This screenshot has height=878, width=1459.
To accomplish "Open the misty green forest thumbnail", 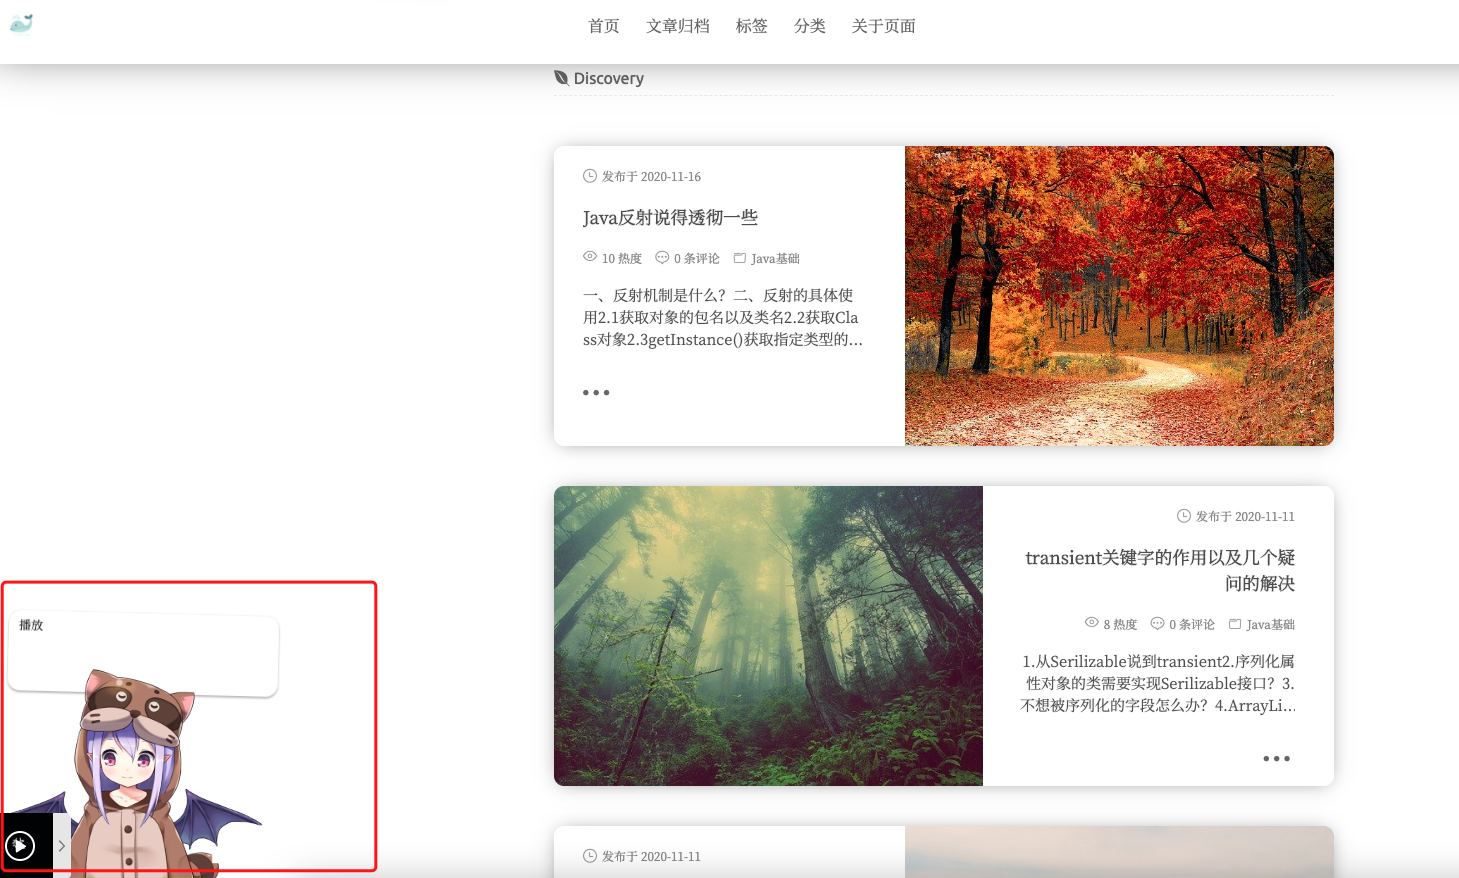I will pyautogui.click(x=768, y=636).
